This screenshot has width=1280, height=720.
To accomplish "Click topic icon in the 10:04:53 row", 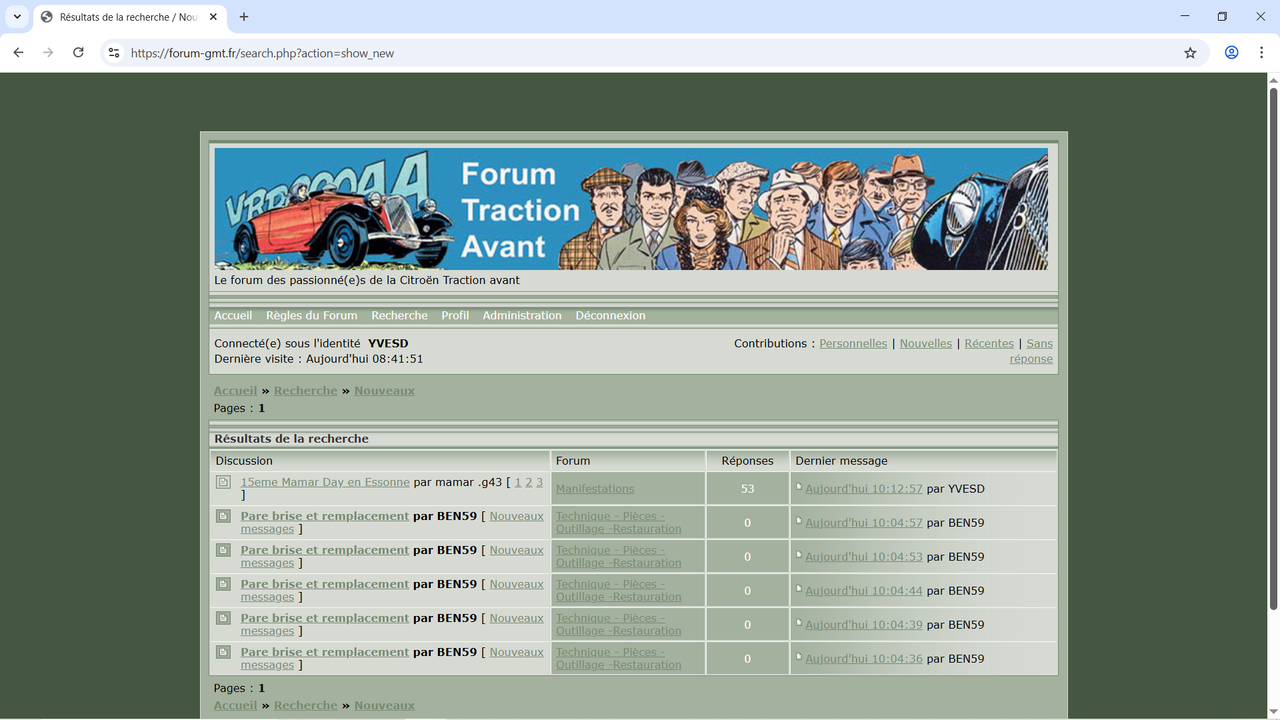I will tap(223, 550).
